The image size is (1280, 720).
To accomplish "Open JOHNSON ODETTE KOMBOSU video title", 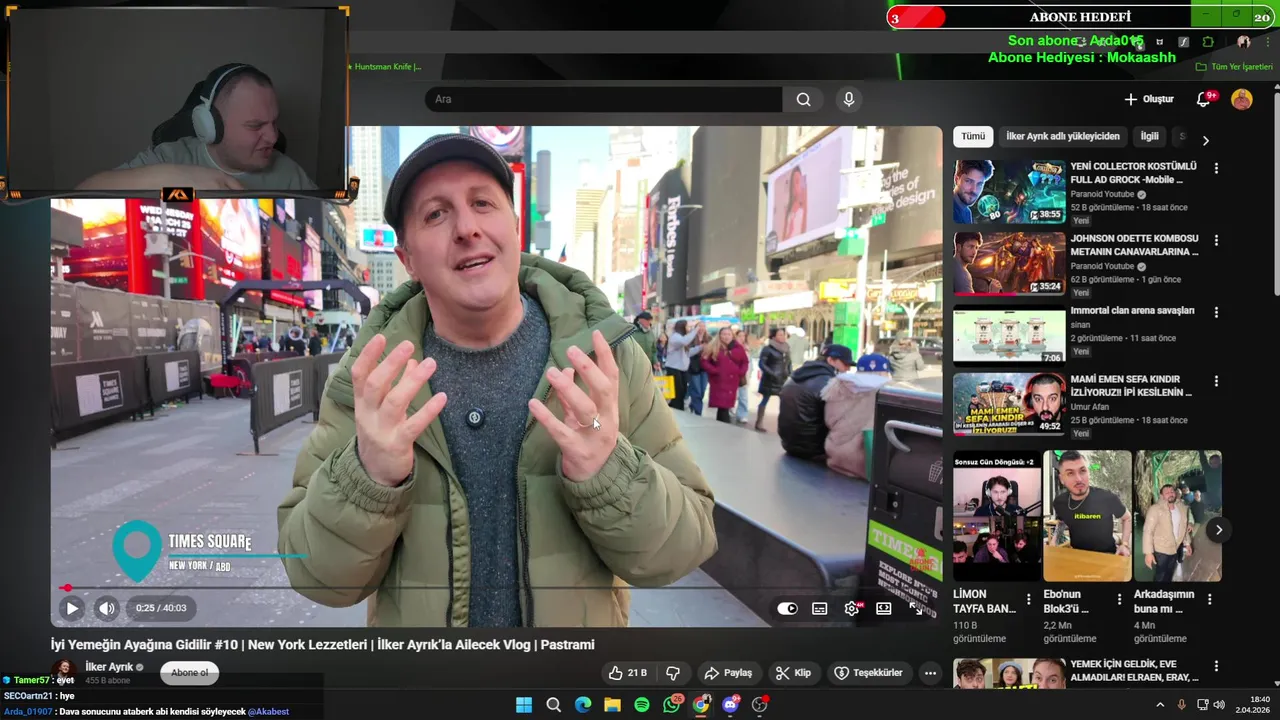I will tap(1134, 245).
